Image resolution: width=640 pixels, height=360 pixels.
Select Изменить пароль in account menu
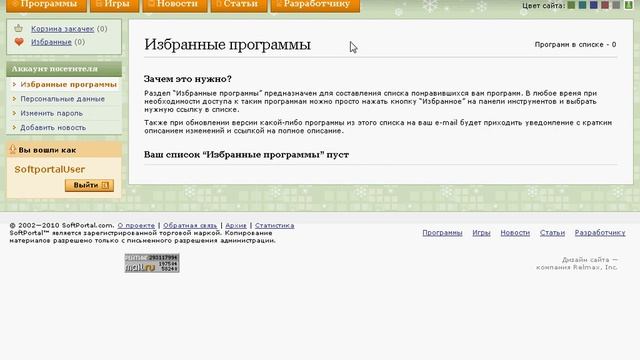click(51, 113)
